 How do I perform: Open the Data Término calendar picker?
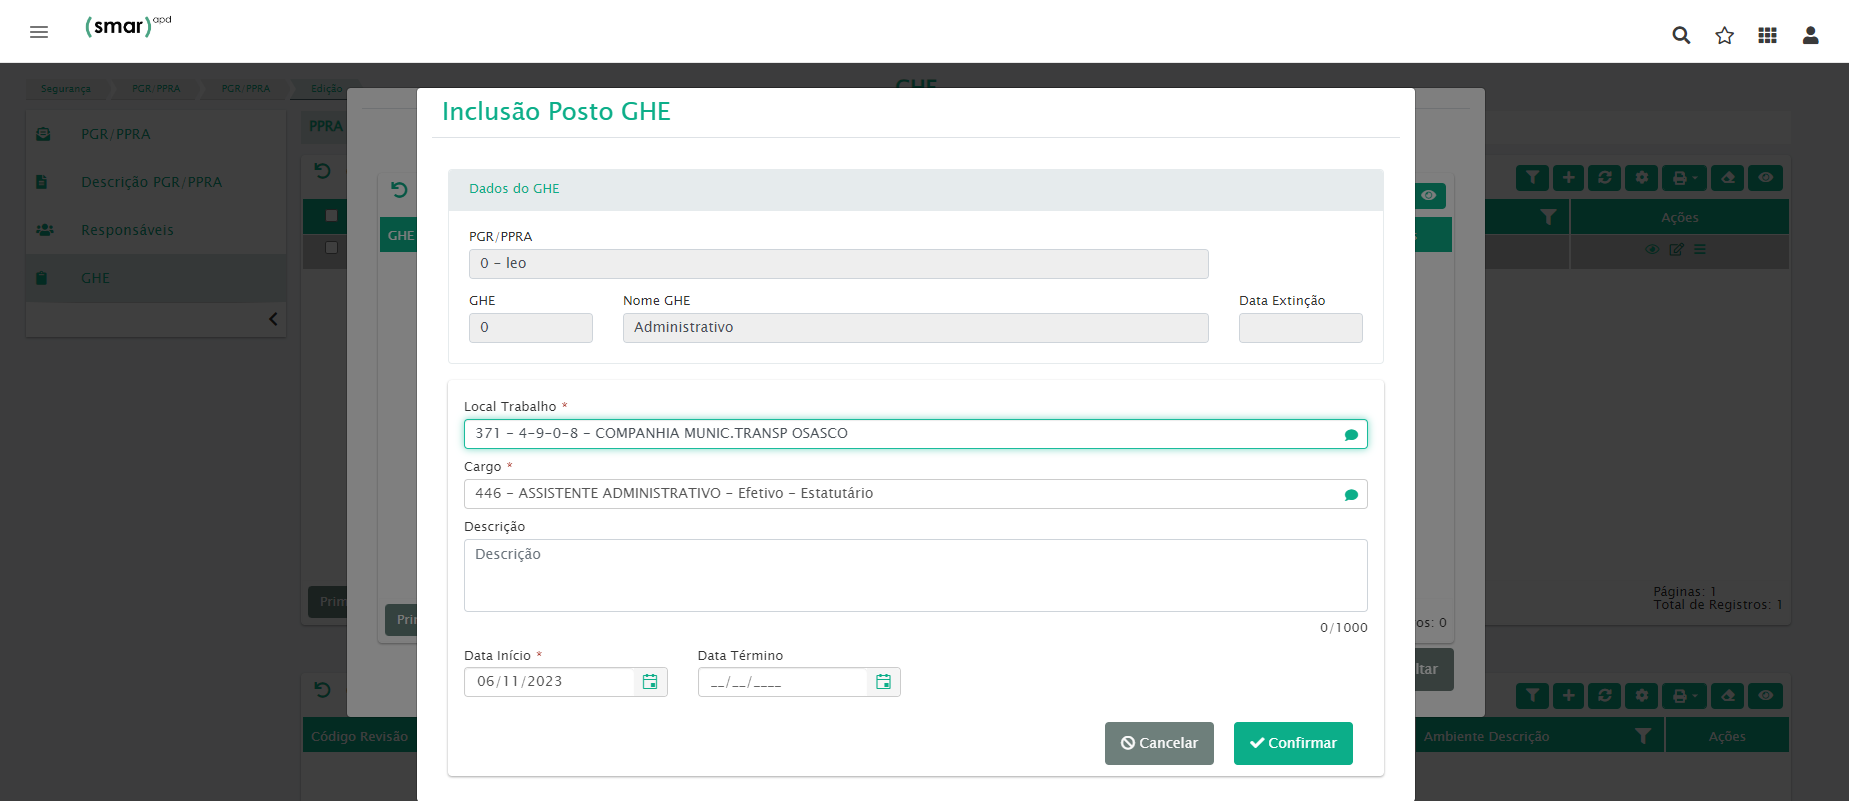tap(883, 682)
